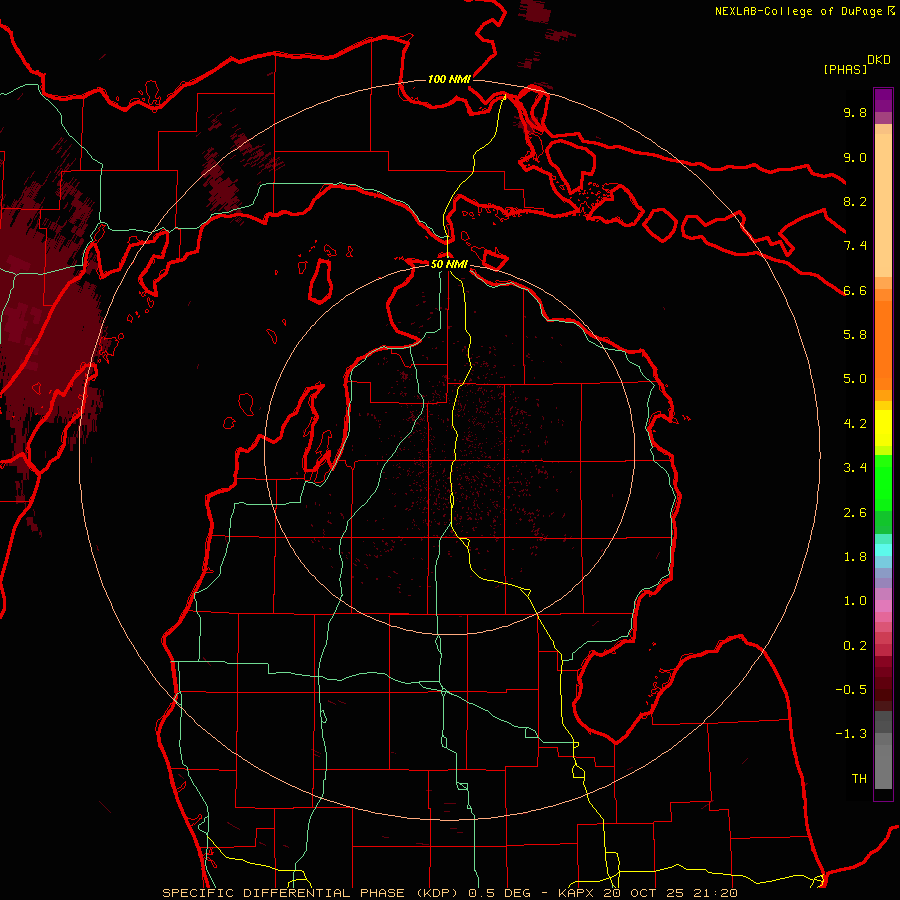The width and height of the screenshot is (900, 900).
Task: Select the 3.4 scale value
Action: point(855,468)
